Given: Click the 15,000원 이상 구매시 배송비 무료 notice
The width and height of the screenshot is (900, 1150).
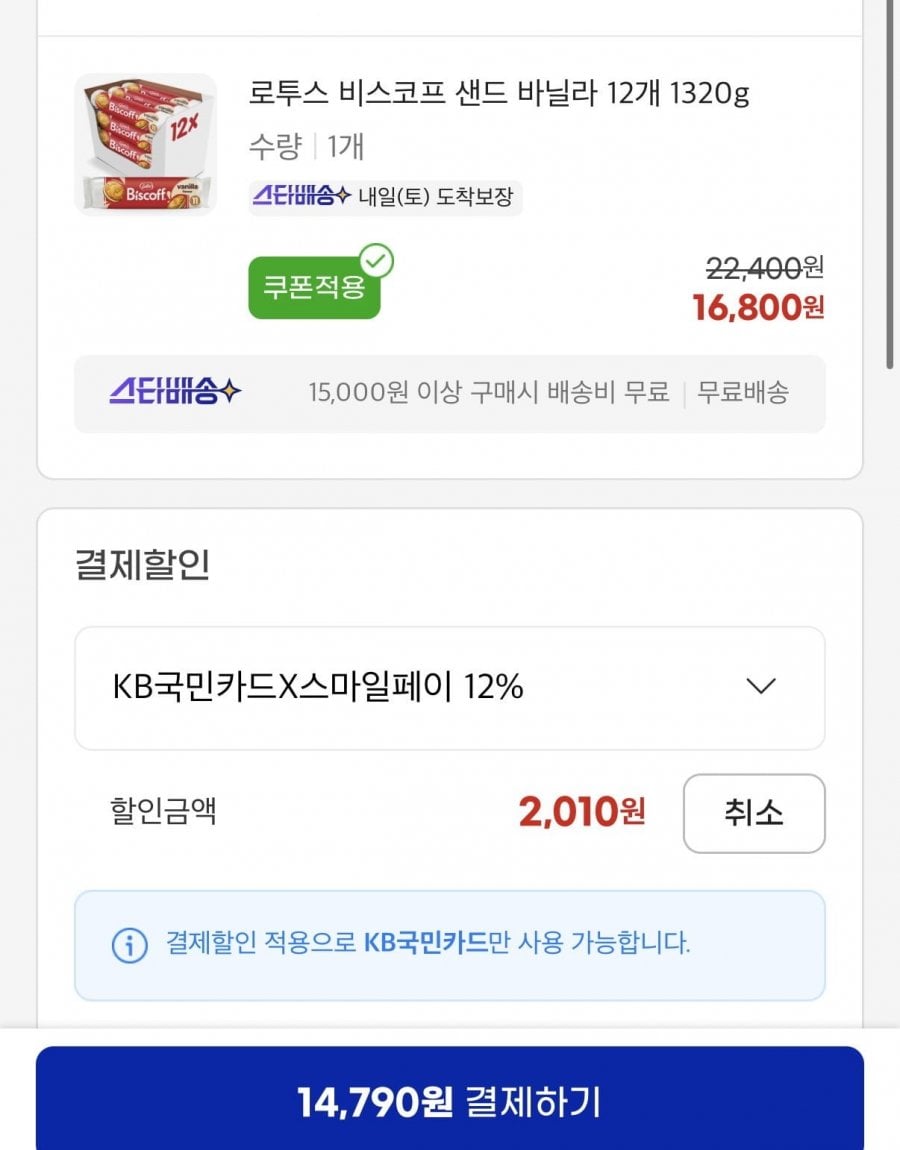Looking at the screenshot, I should tap(489, 392).
